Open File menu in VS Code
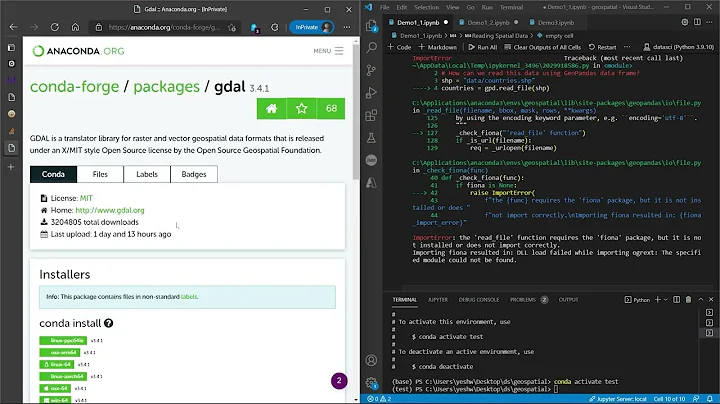The width and height of the screenshot is (720, 404). [385, 7]
